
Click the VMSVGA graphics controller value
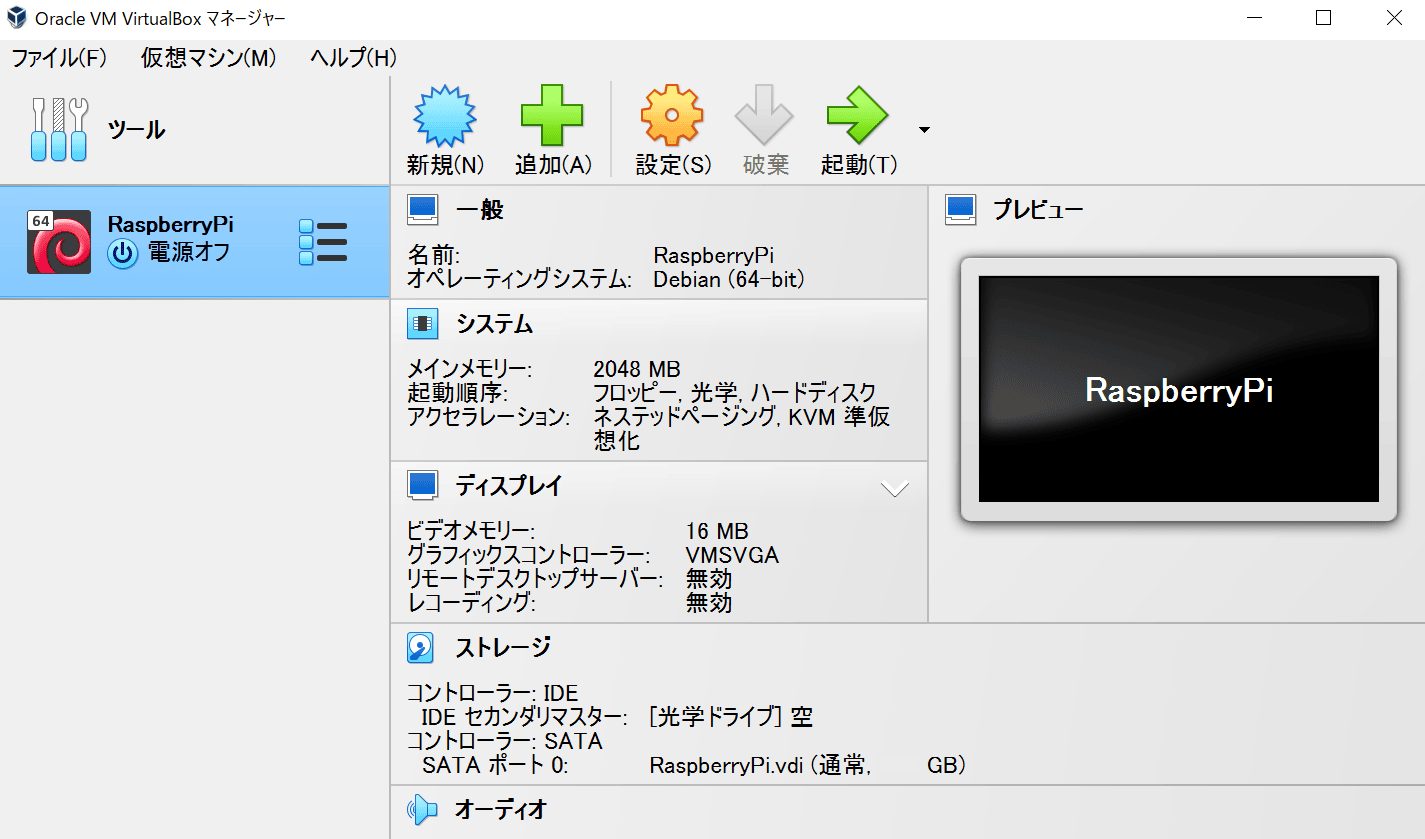[732, 555]
